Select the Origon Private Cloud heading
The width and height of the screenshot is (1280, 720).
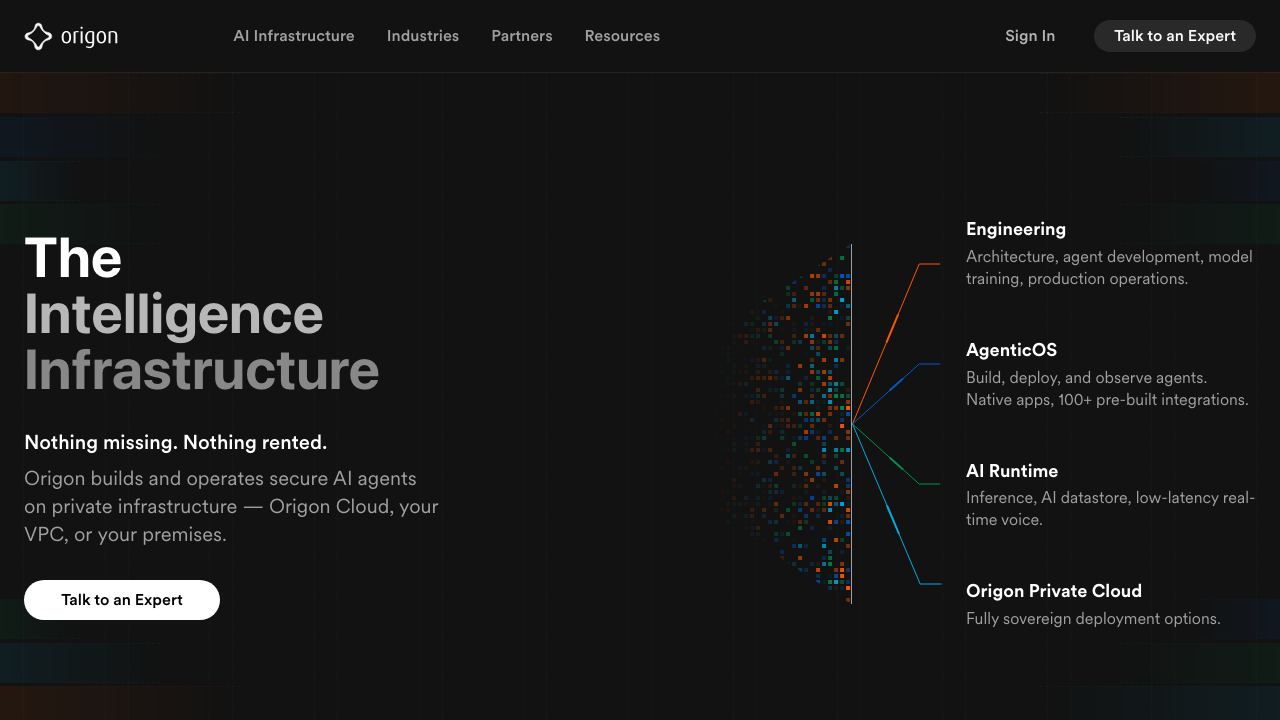[x=1054, y=591]
